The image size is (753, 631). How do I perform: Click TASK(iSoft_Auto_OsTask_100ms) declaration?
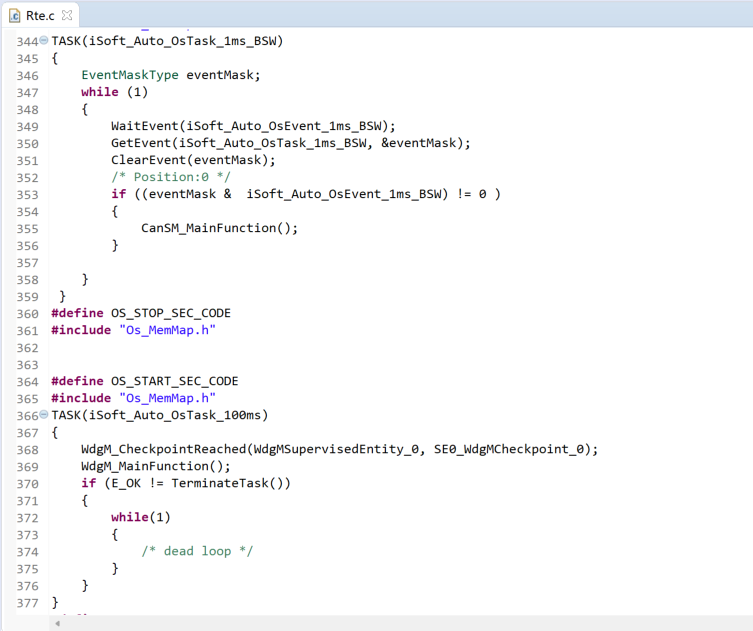pos(159,415)
